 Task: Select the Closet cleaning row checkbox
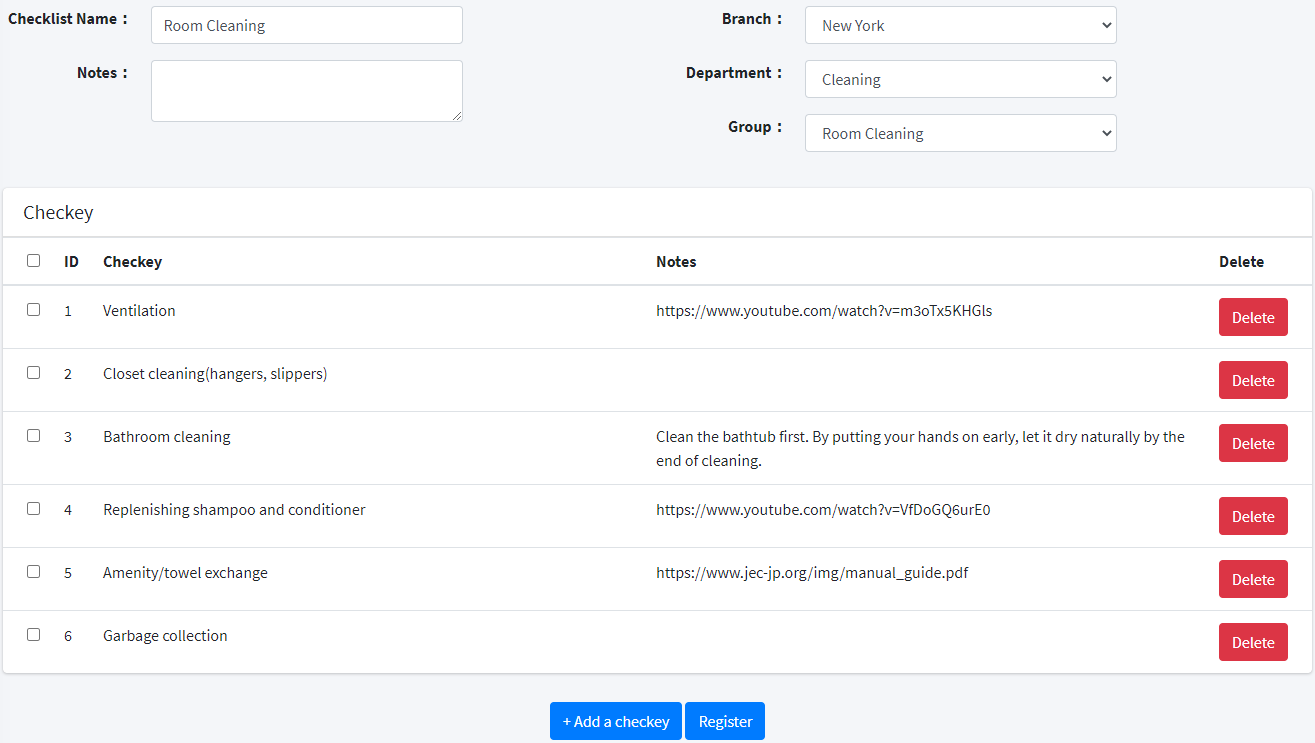tap(34, 373)
